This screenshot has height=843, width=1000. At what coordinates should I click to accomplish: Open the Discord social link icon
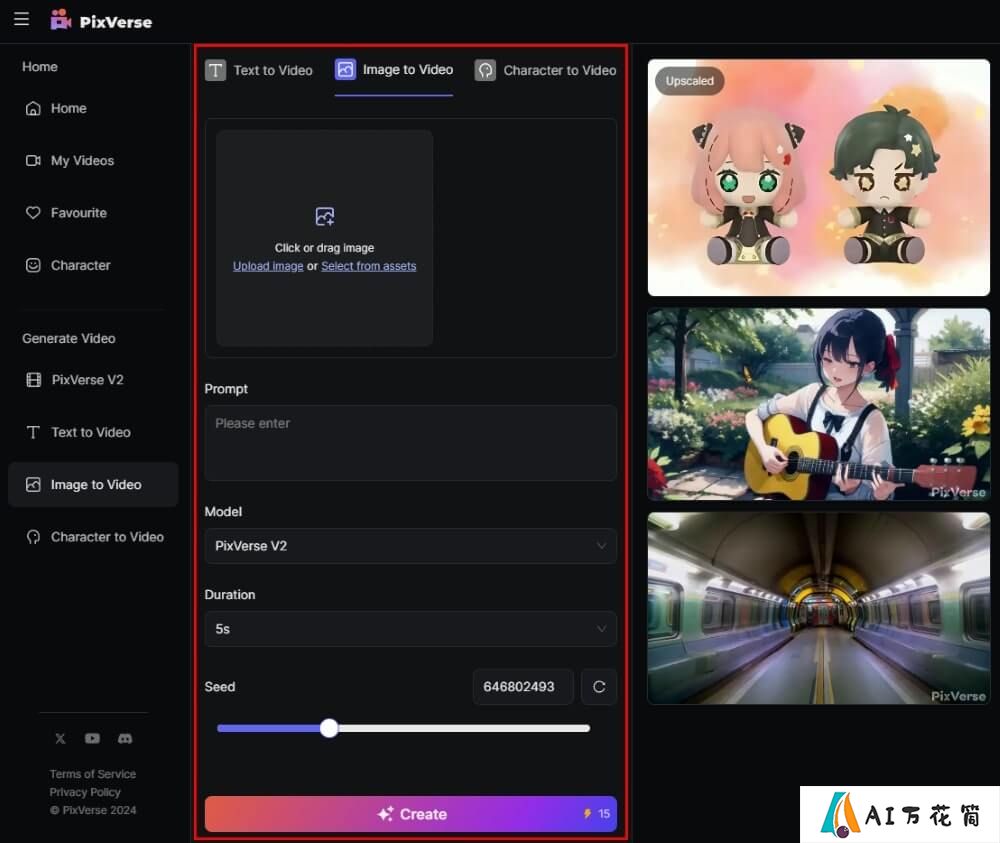pos(125,738)
